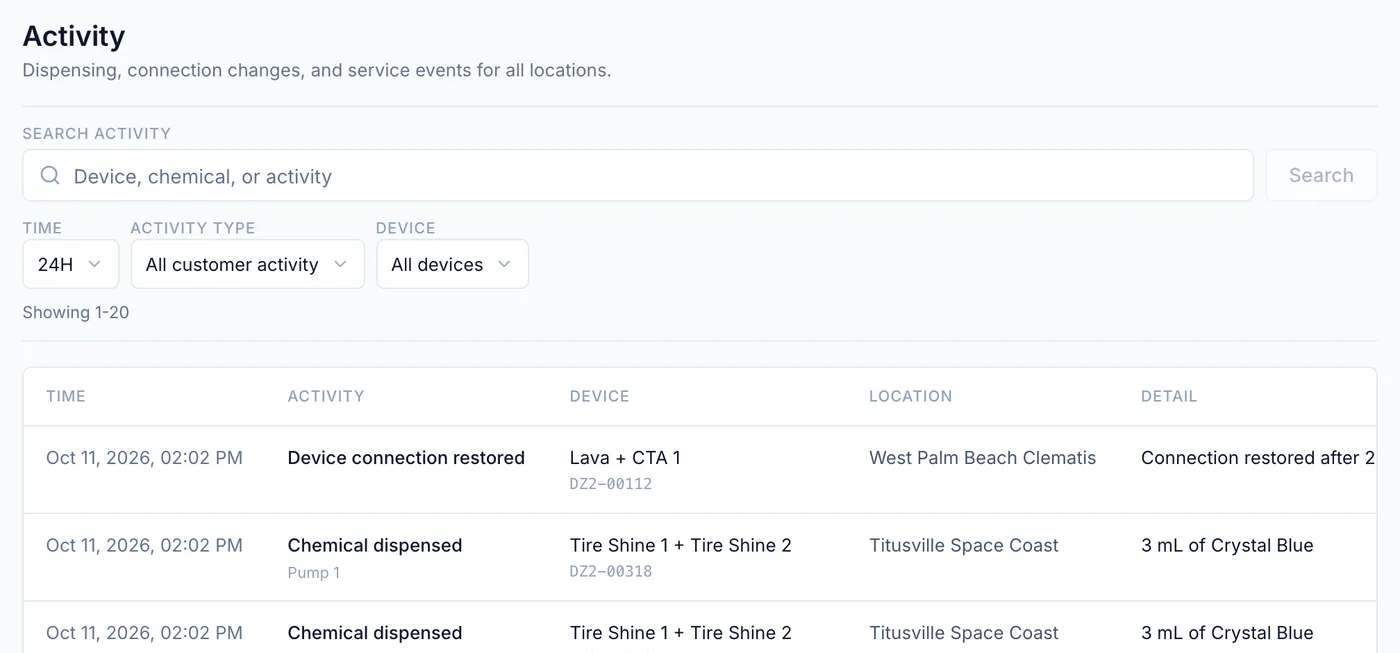Focus the Device, chemical, or activity search box
The image size is (1400, 653).
tap(638, 176)
